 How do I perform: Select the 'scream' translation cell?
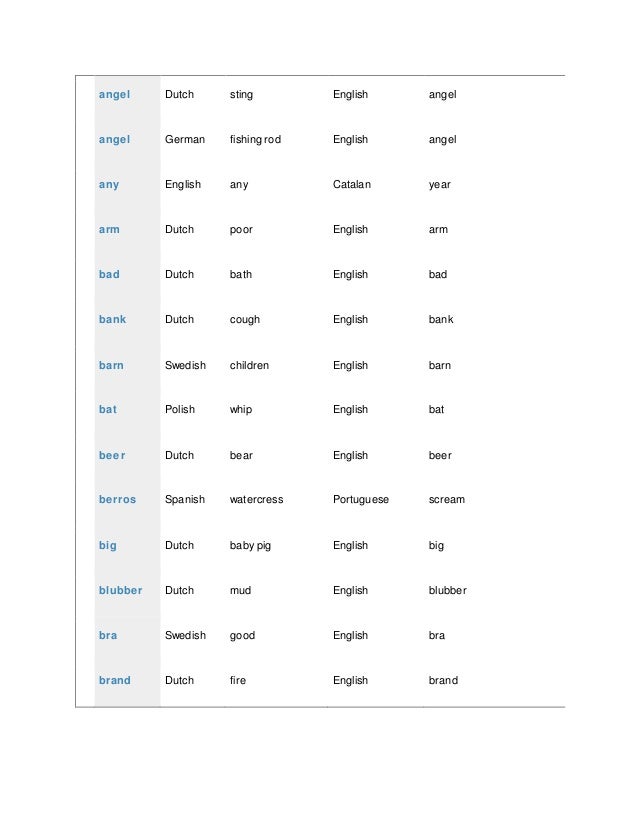tap(447, 499)
